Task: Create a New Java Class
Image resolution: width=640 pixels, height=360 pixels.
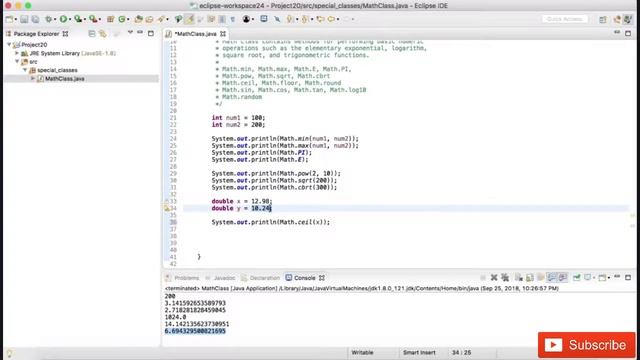Action: (122, 19)
